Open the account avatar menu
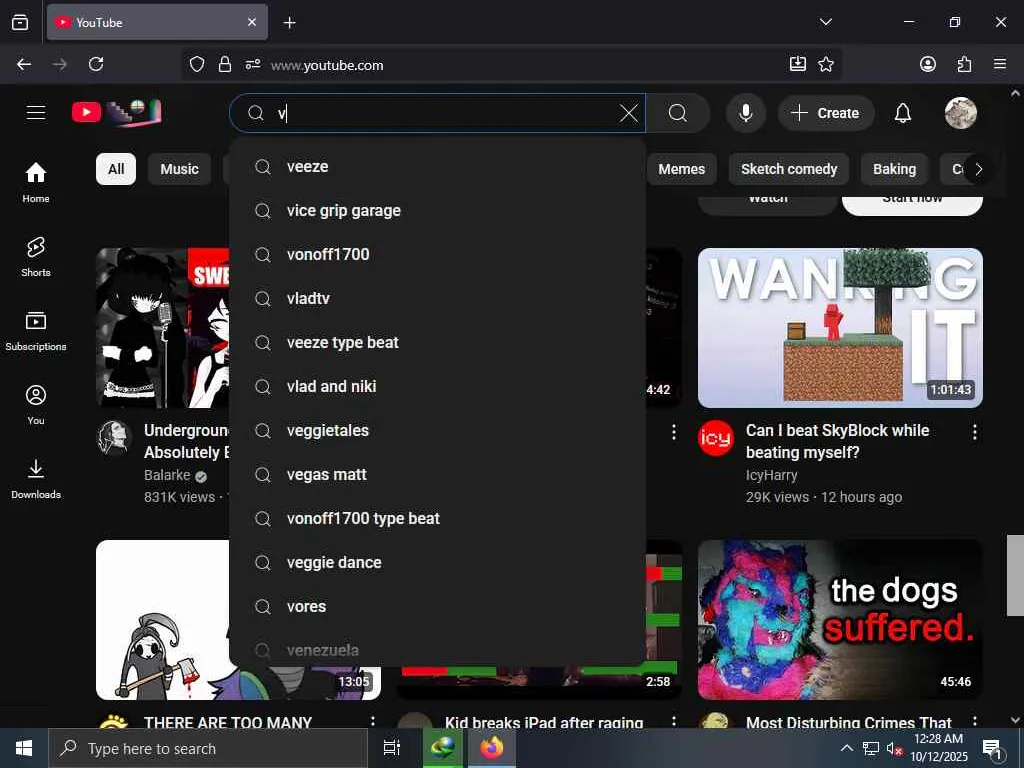The width and height of the screenshot is (1024, 768). tap(961, 113)
